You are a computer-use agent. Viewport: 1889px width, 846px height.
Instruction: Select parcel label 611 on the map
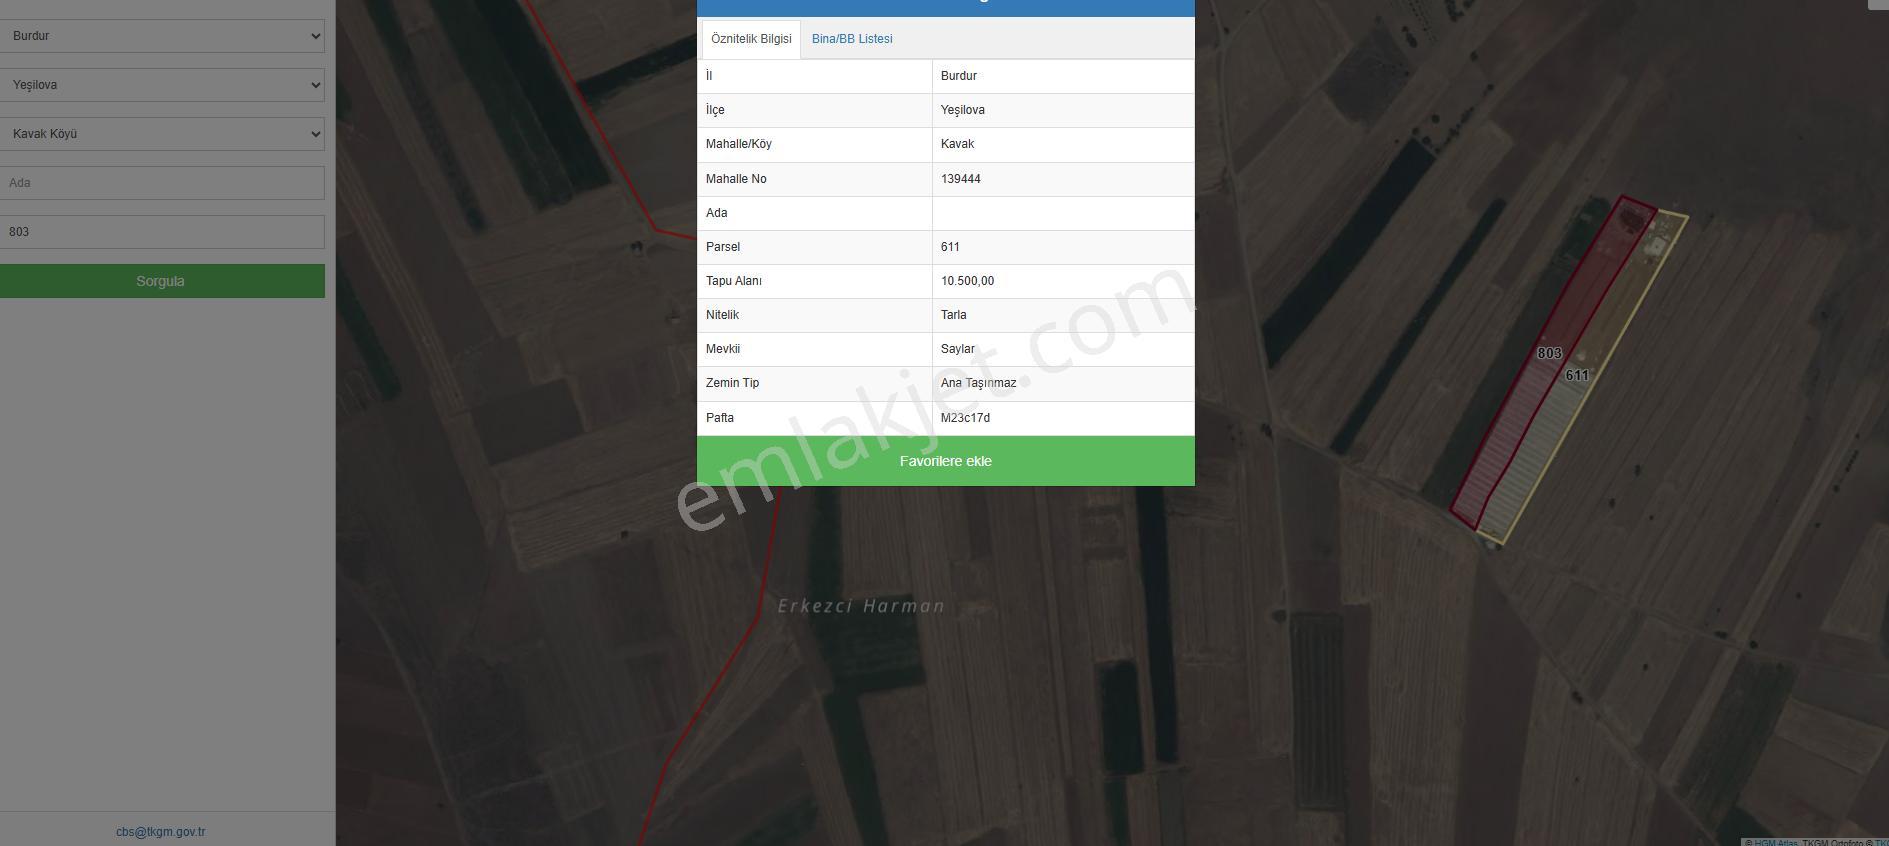tap(1577, 375)
